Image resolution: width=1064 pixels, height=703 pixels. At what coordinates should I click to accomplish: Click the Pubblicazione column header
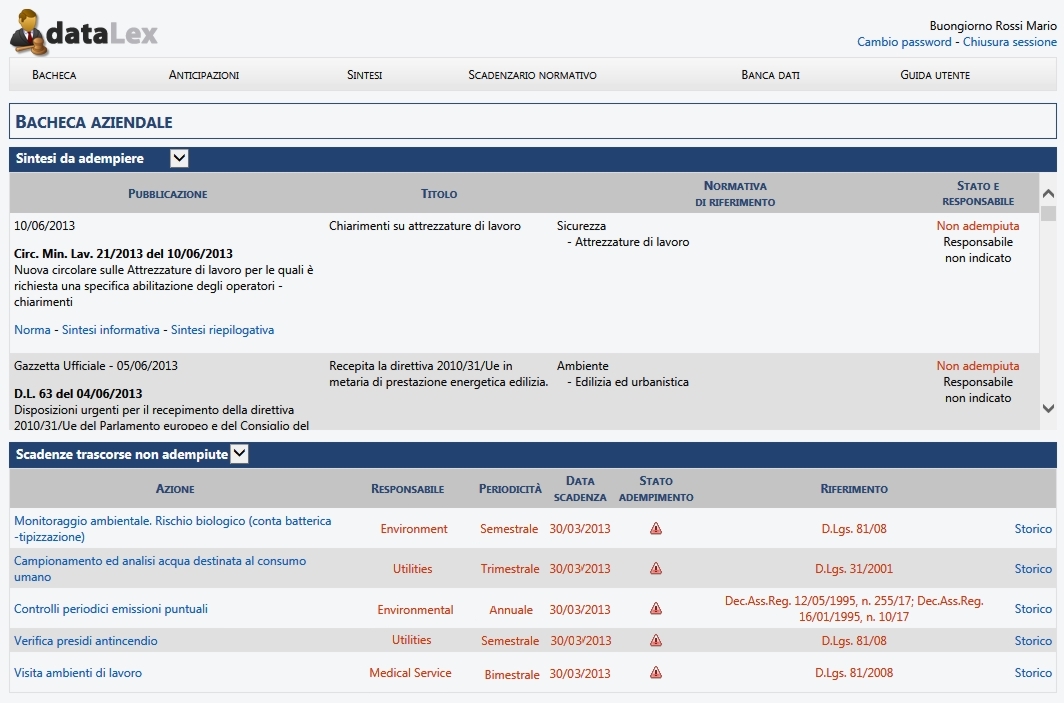[x=168, y=193]
